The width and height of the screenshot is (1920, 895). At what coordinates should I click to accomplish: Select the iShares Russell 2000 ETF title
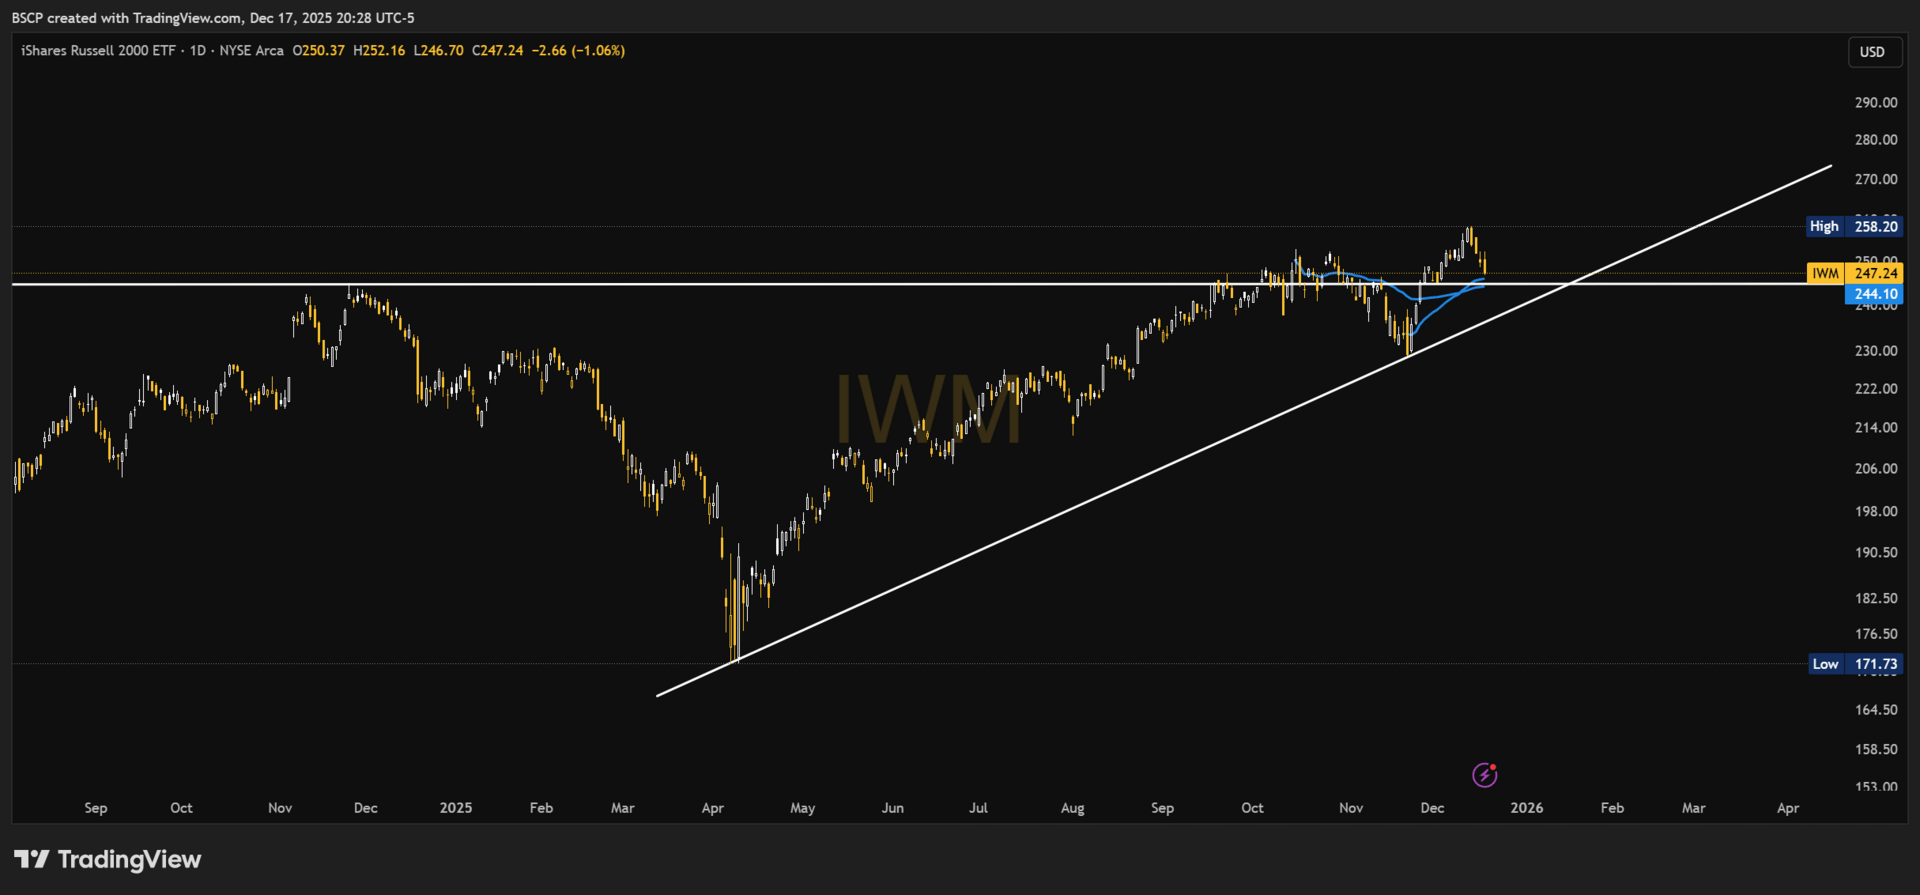(x=98, y=51)
